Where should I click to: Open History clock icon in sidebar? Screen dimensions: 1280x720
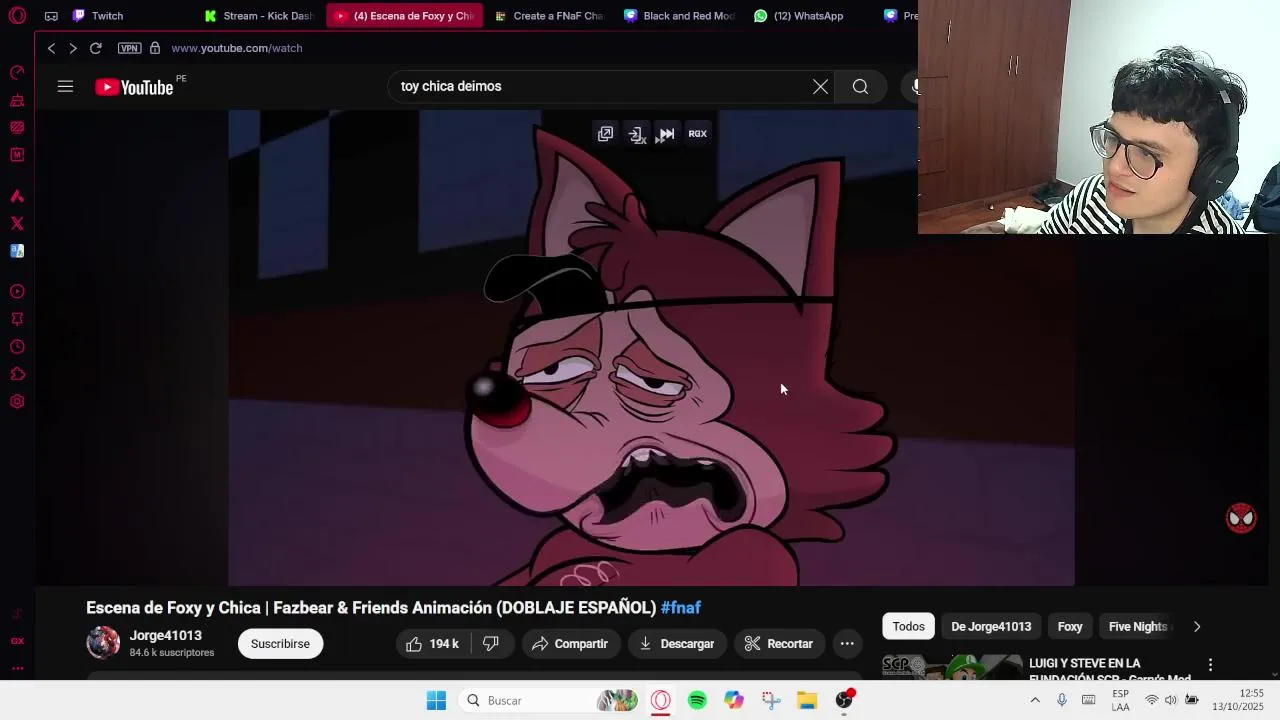17,347
